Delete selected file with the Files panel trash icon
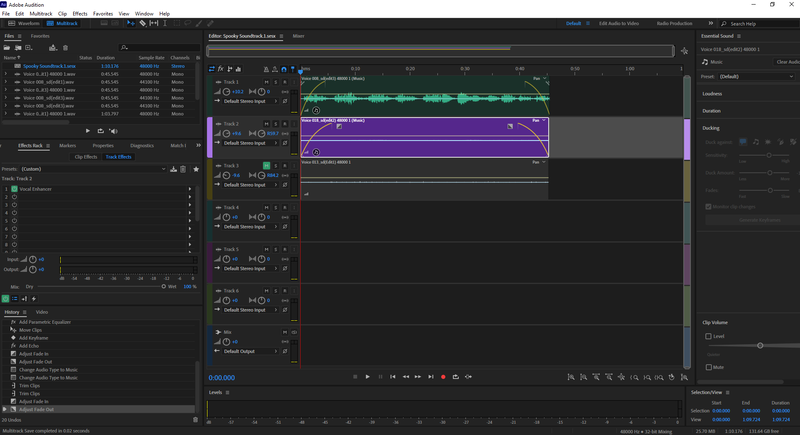This screenshot has height=435, width=800. 66,47
